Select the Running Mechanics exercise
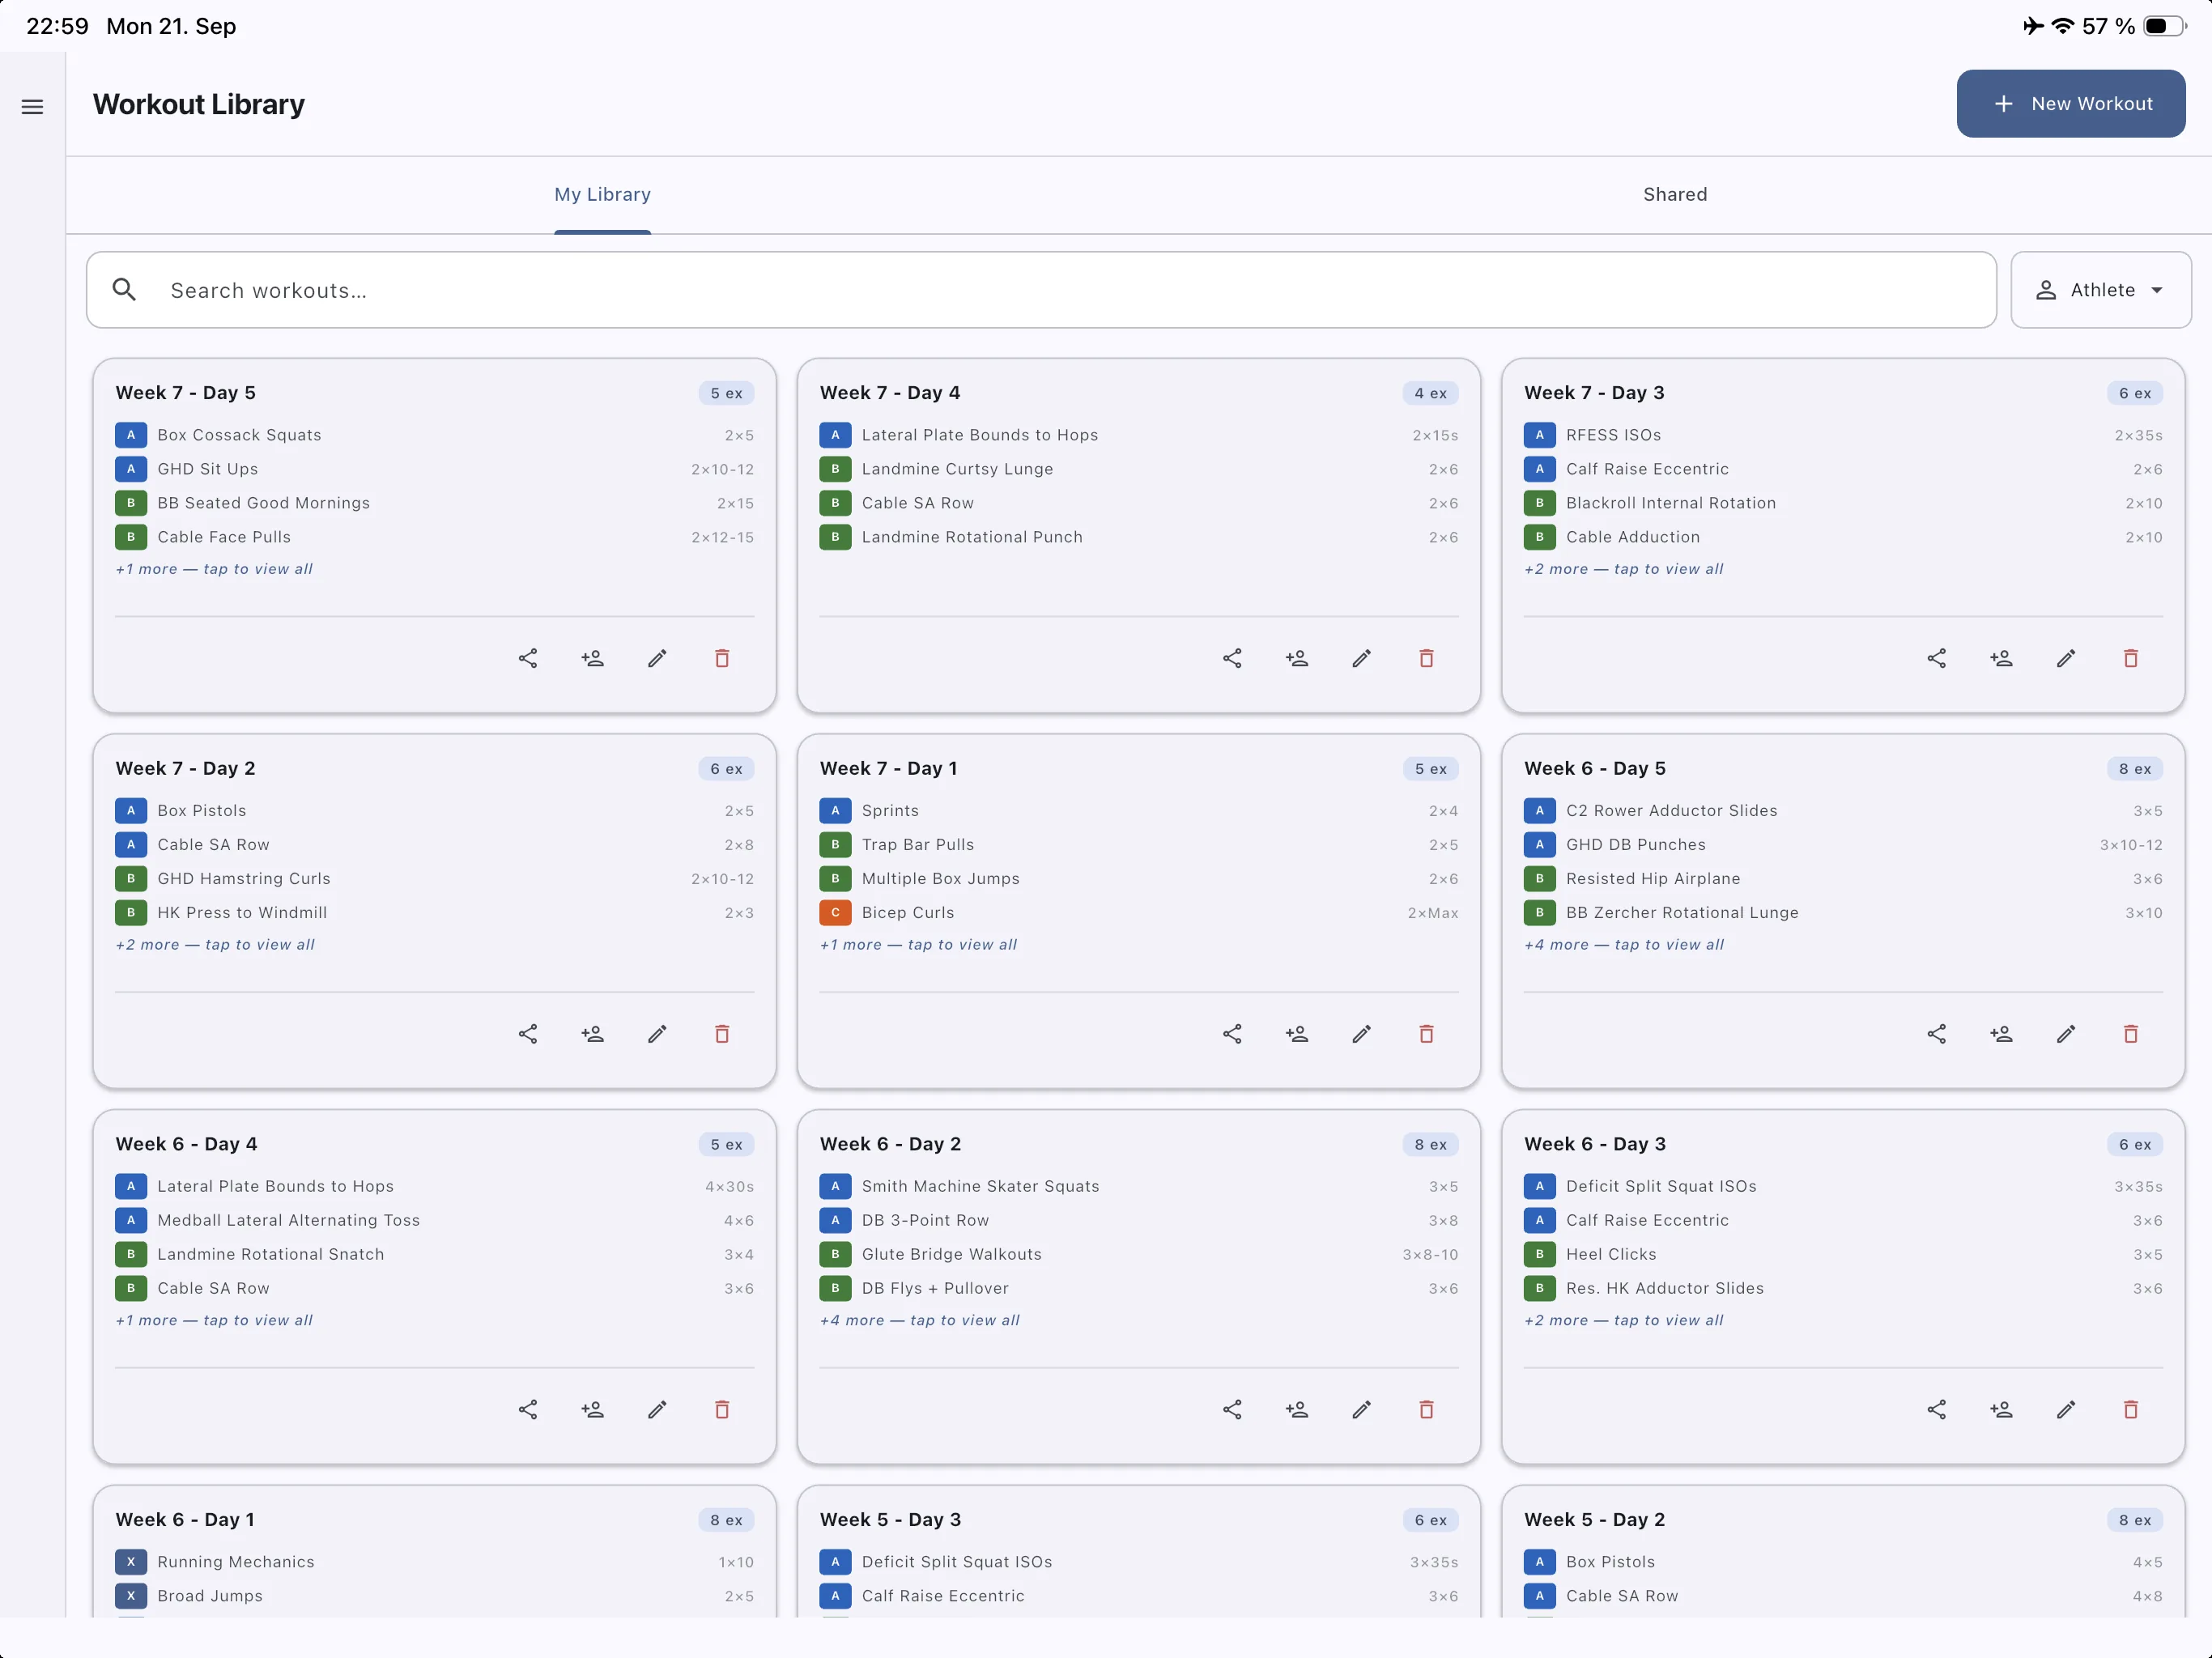Image resolution: width=2212 pixels, height=1658 pixels. coord(434,1561)
